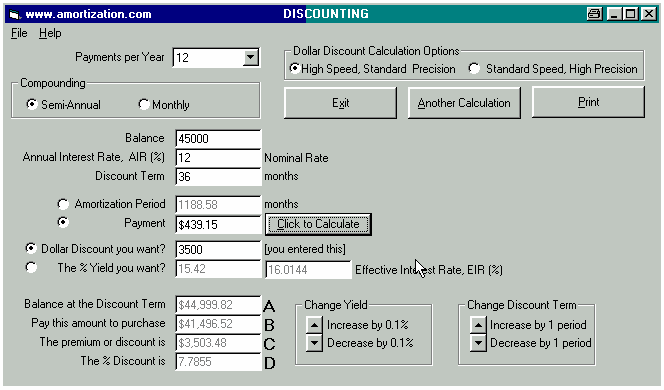
Task: Click the Another Calculation button
Action: (x=464, y=103)
